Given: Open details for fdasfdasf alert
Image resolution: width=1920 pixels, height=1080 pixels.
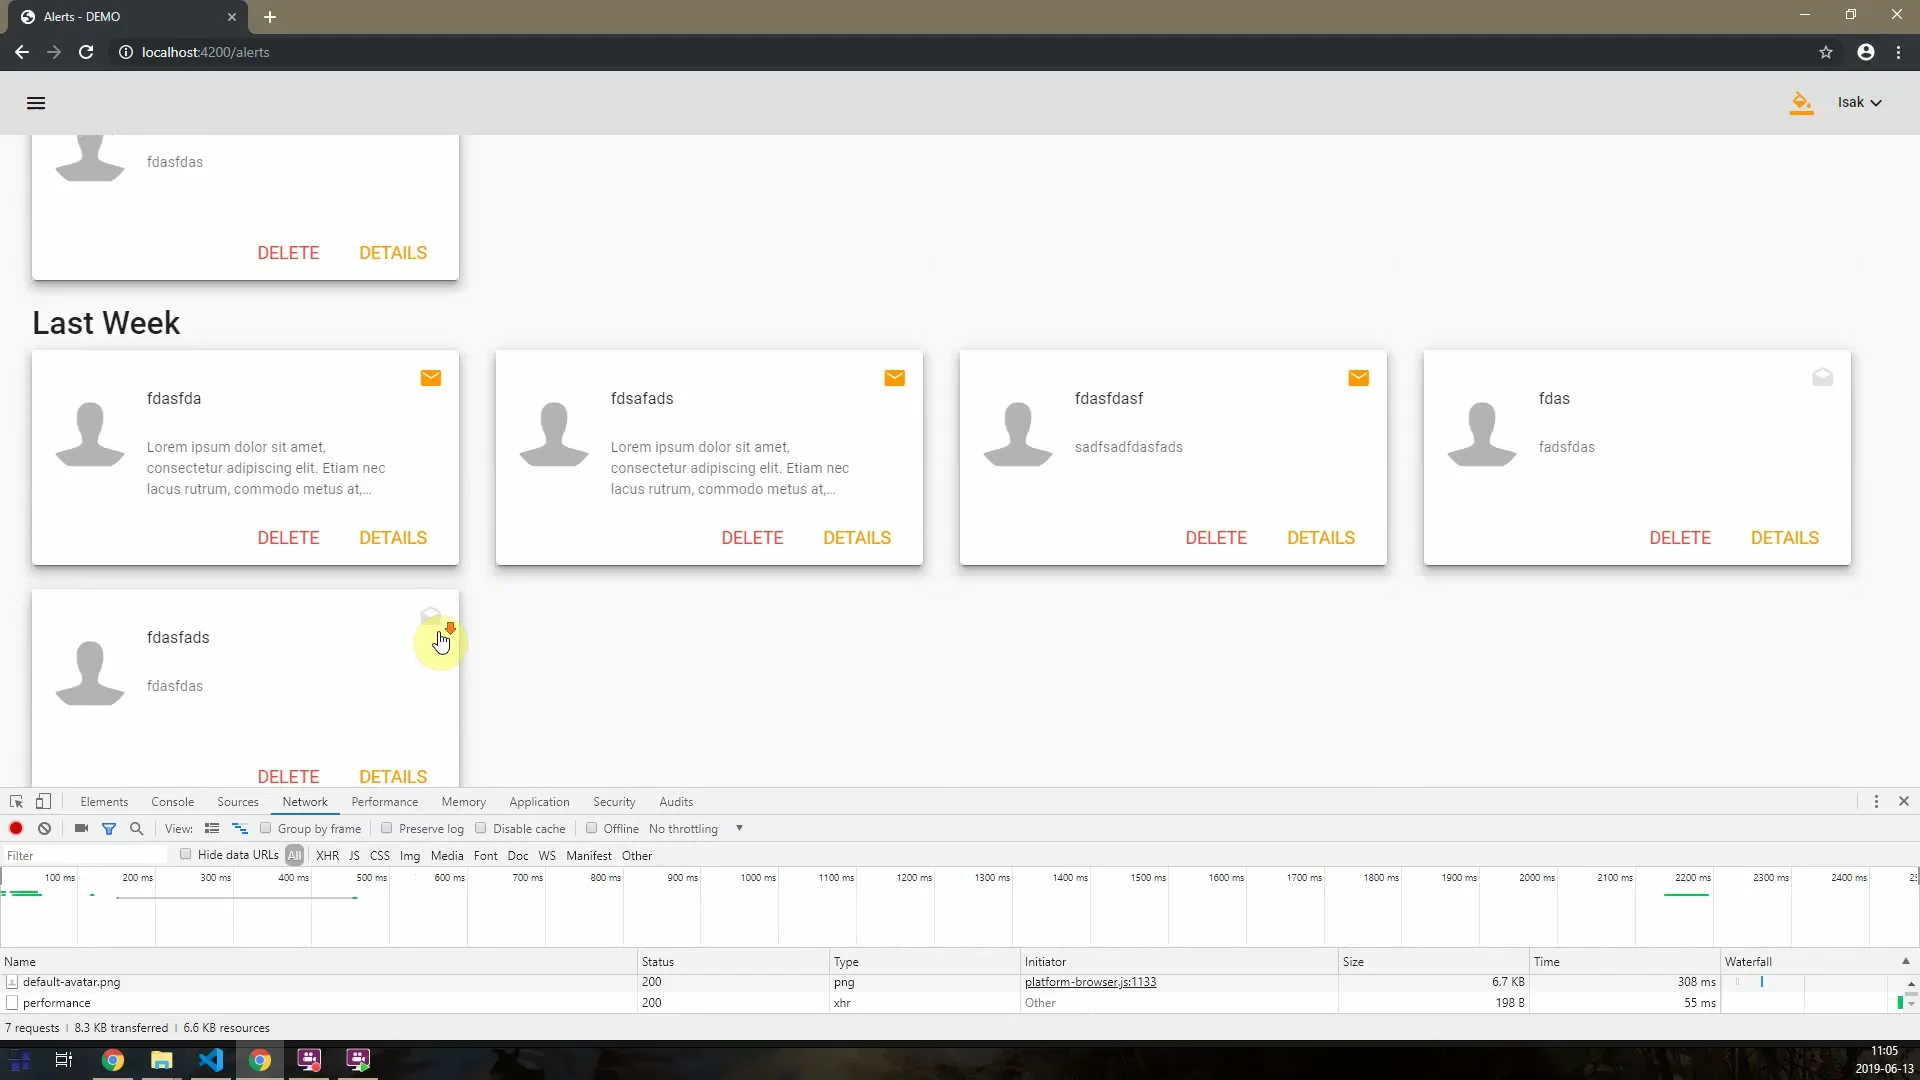Looking at the screenshot, I should click(x=1321, y=538).
